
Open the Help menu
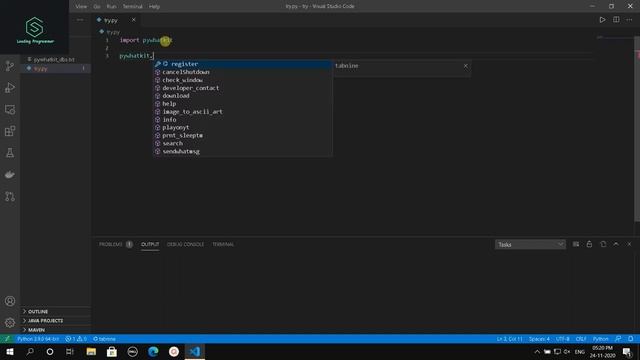(154, 6)
